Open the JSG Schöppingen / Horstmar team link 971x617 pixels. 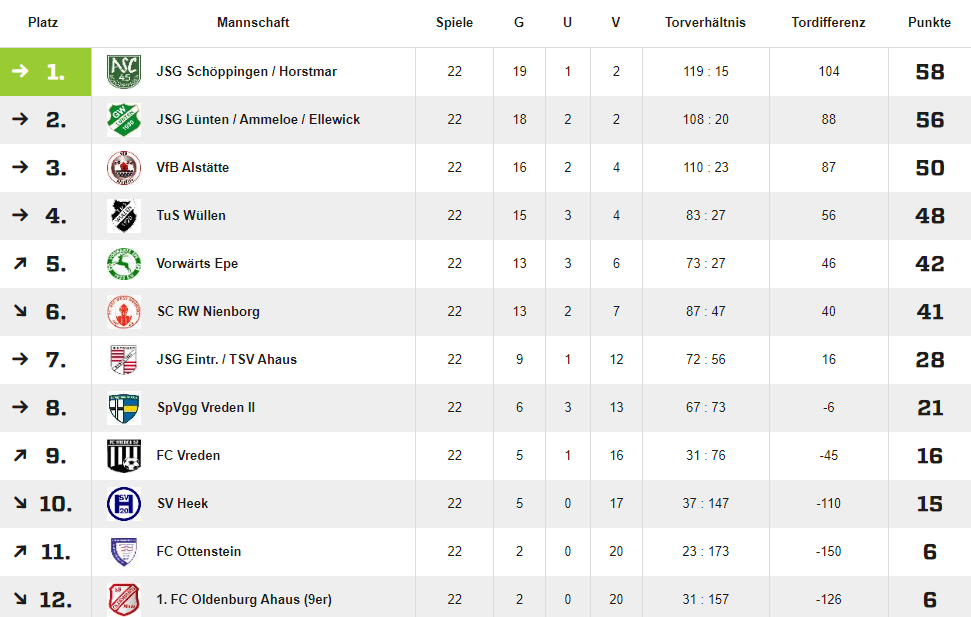pyautogui.click(x=246, y=71)
